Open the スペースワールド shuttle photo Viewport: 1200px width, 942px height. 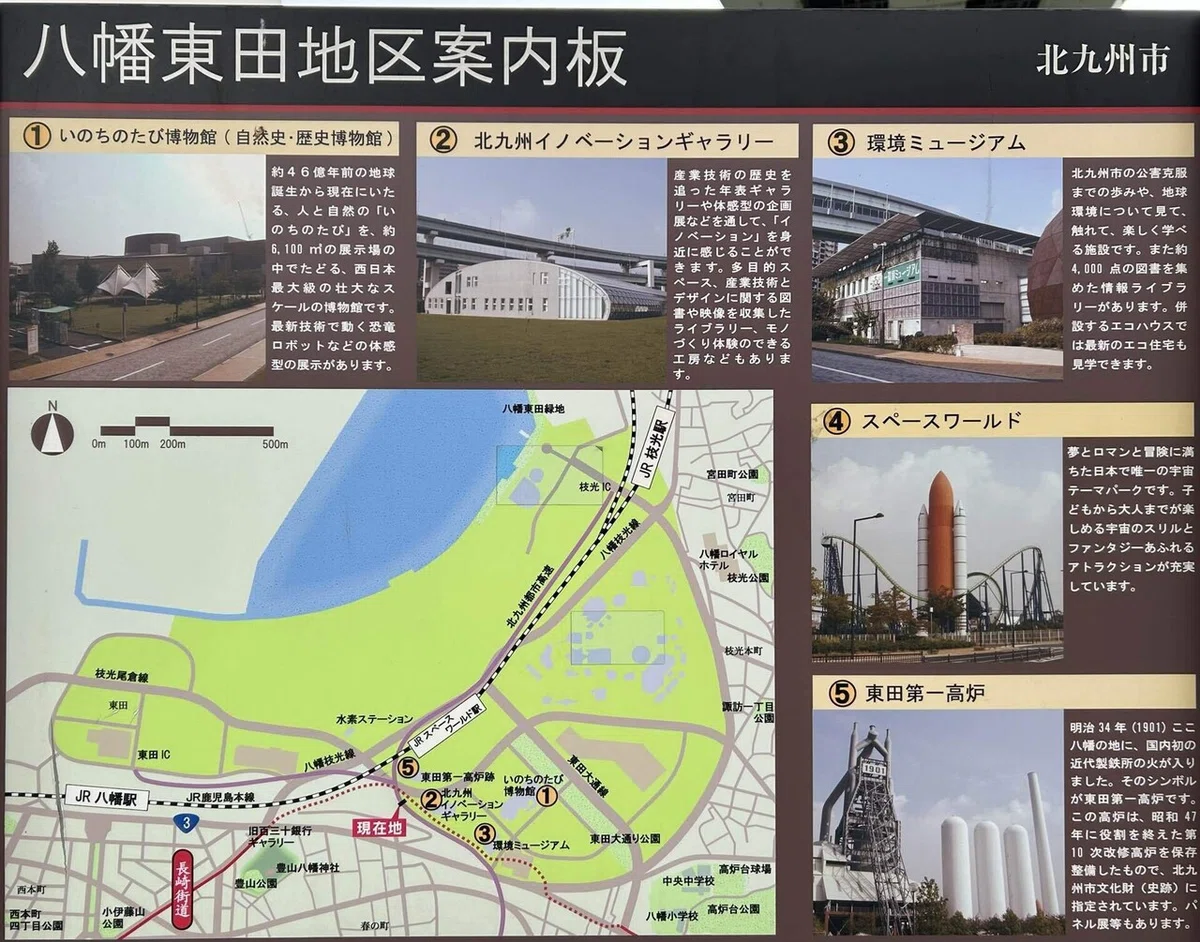937,549
